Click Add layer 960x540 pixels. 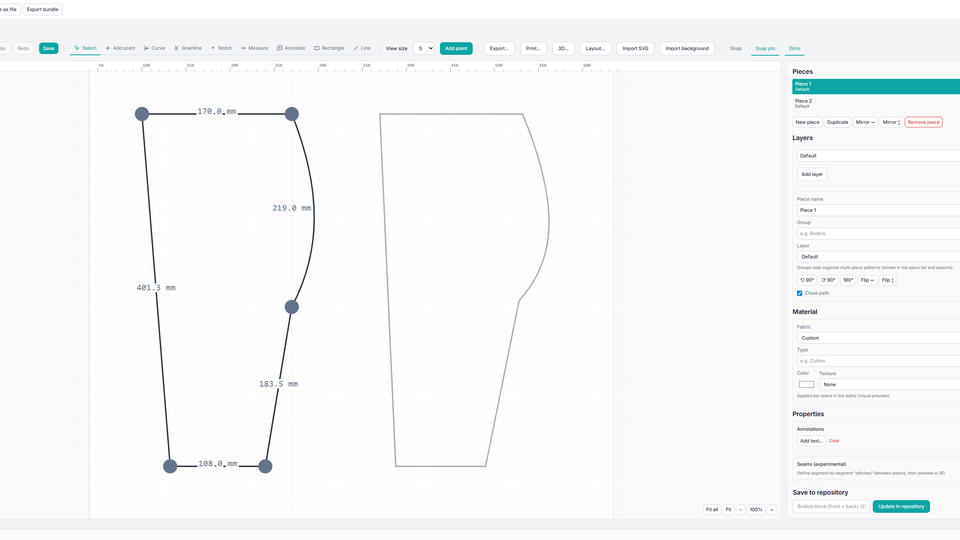[812, 174]
